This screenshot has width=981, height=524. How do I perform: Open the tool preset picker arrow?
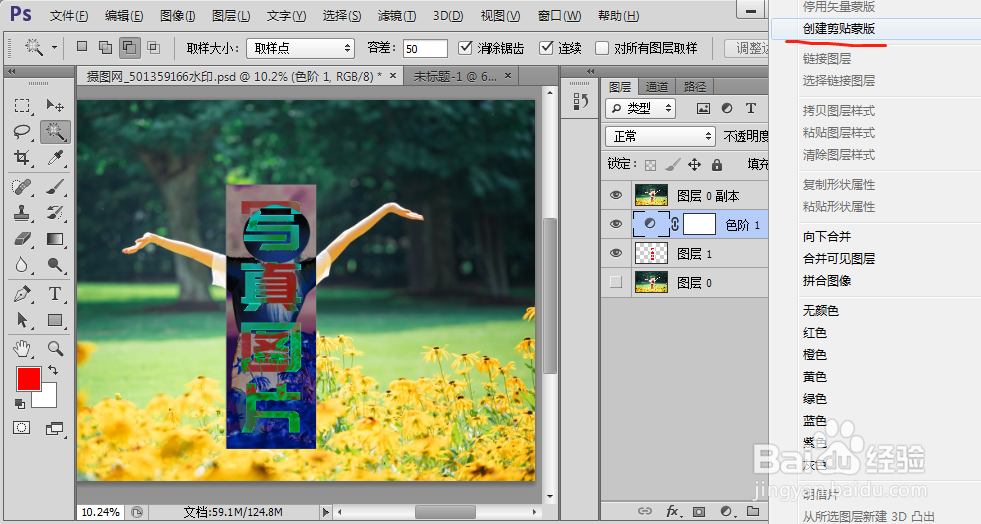[x=54, y=48]
